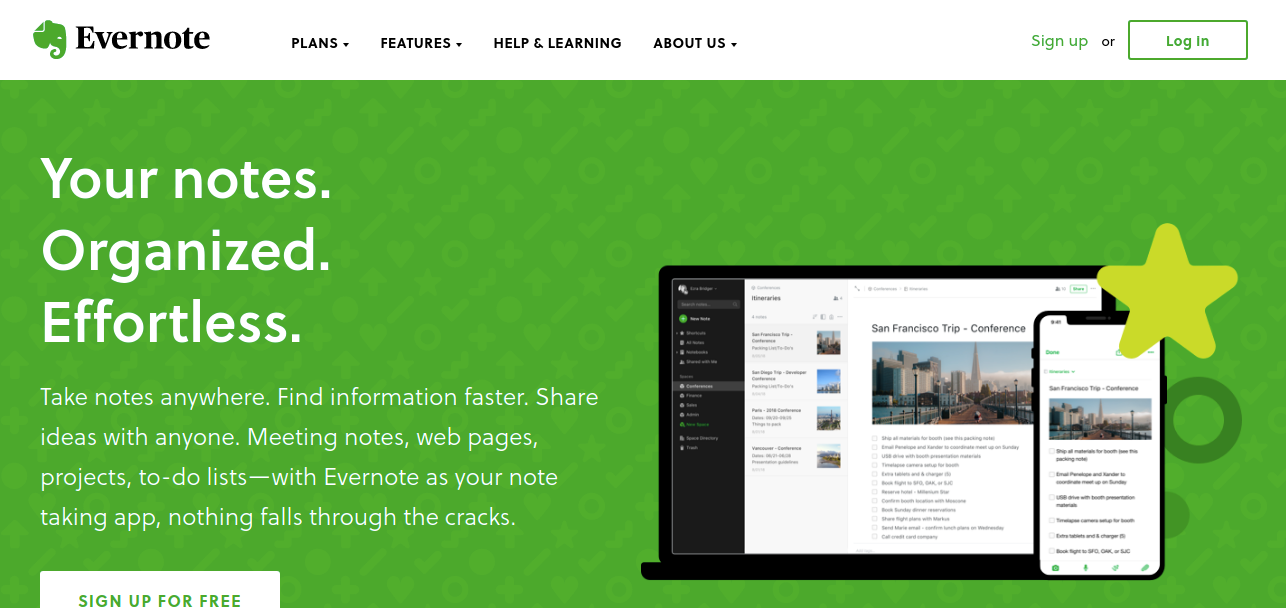Expand the PLANS dropdown menu
The width and height of the screenshot is (1286, 608).
320,43
